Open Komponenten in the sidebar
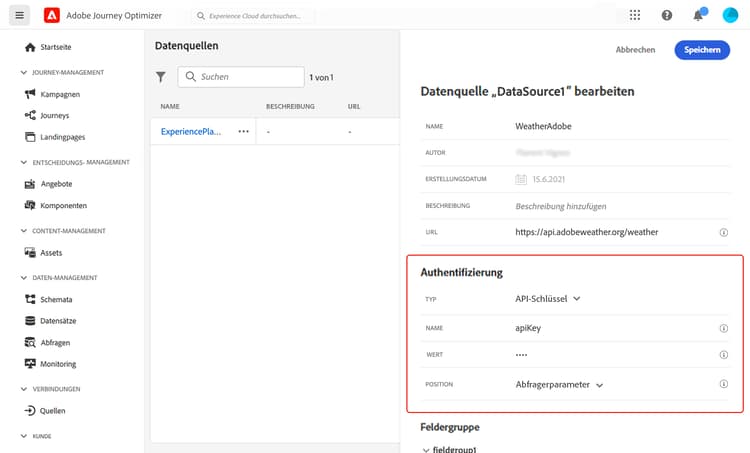The image size is (750, 453). [56, 205]
